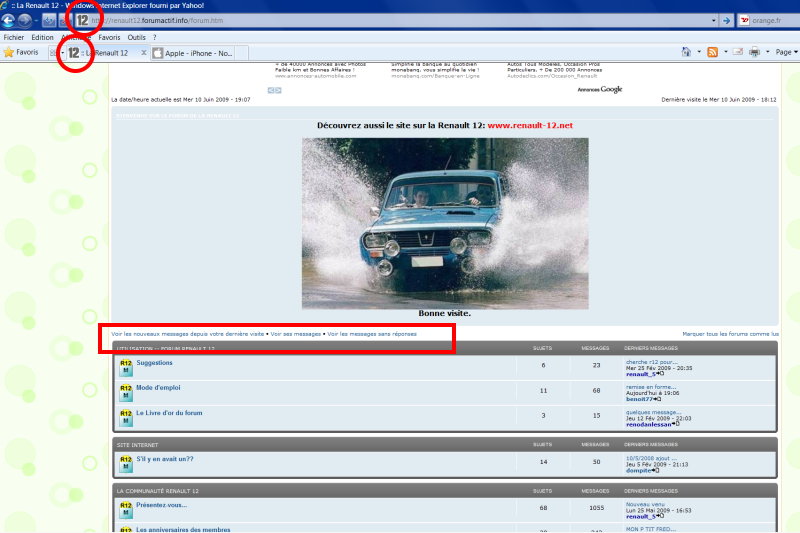The height and width of the screenshot is (533, 800).
Task: Click the R12 icon beside Suggestions
Action: pyautogui.click(x=126, y=367)
